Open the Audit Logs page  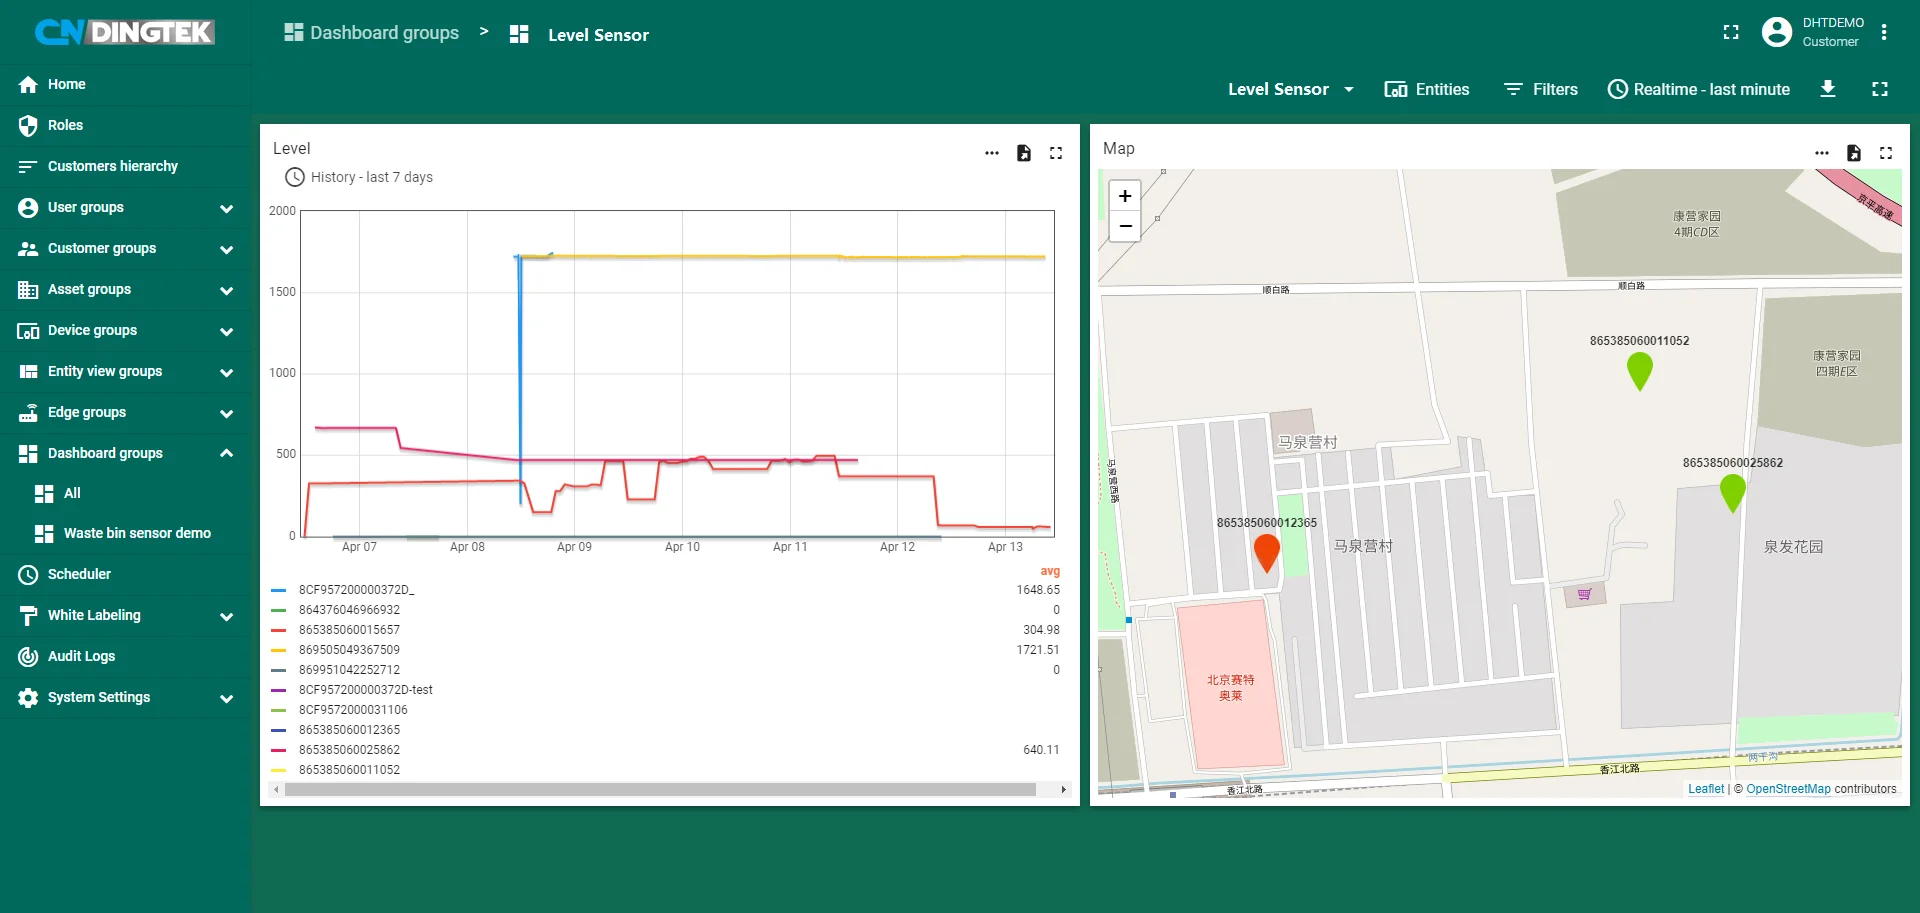tap(81, 656)
